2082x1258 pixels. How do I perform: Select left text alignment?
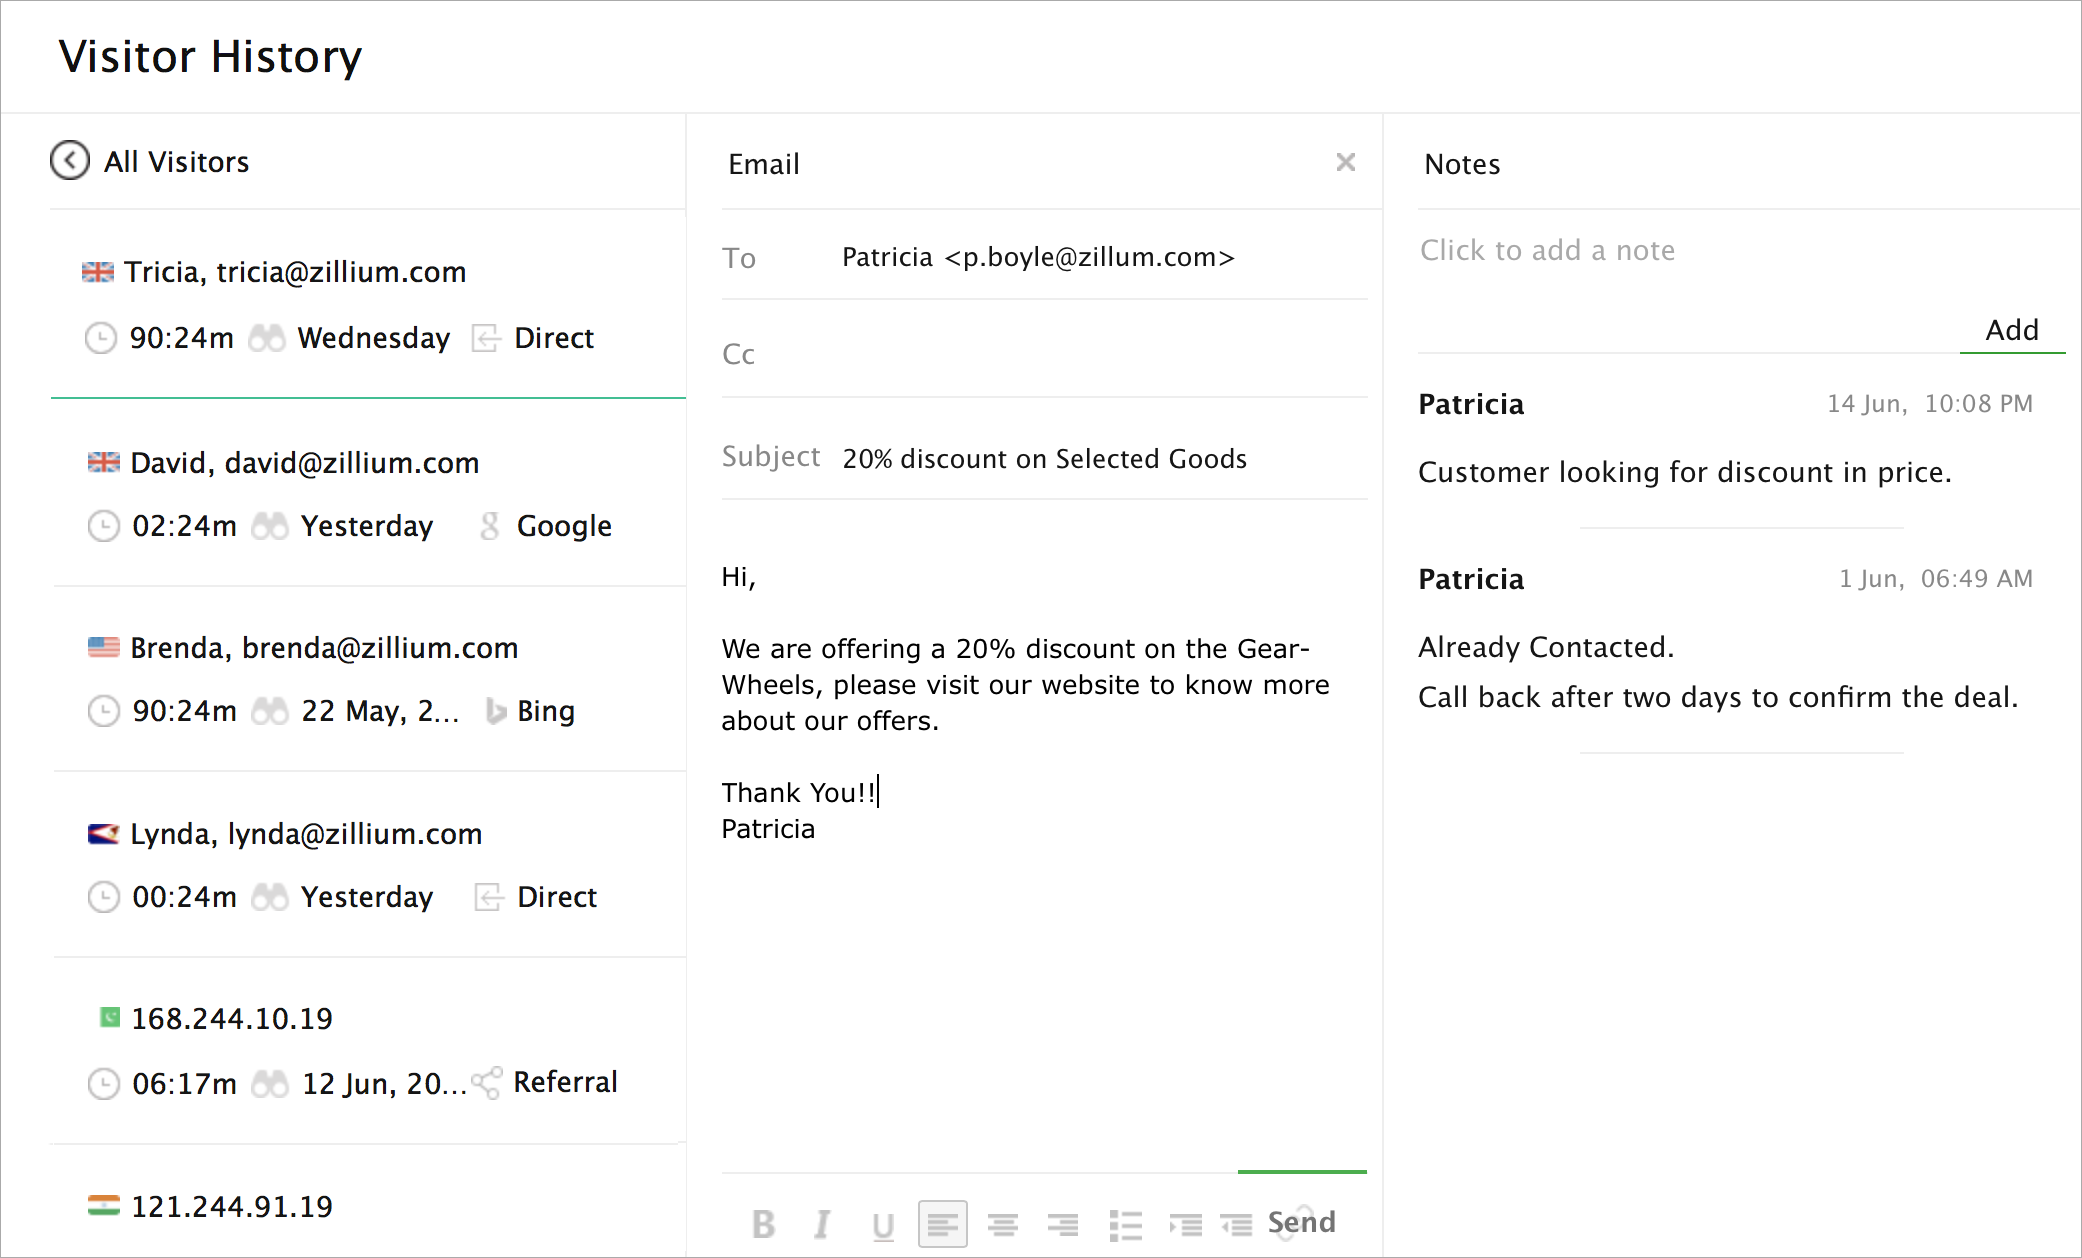pos(942,1224)
